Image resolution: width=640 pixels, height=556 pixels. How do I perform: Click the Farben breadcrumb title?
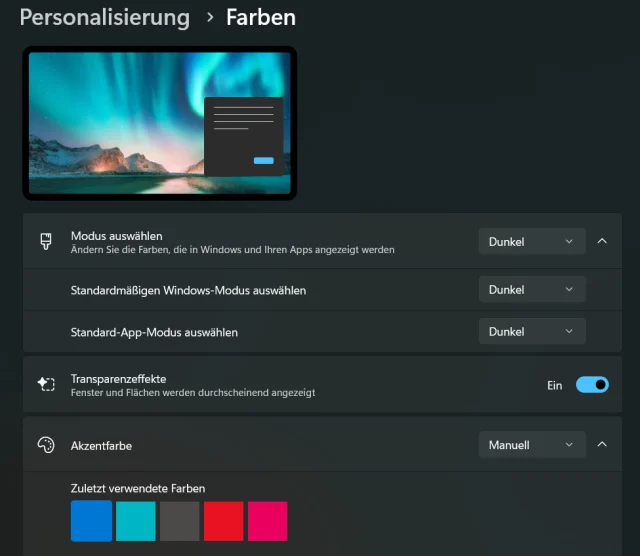261,18
